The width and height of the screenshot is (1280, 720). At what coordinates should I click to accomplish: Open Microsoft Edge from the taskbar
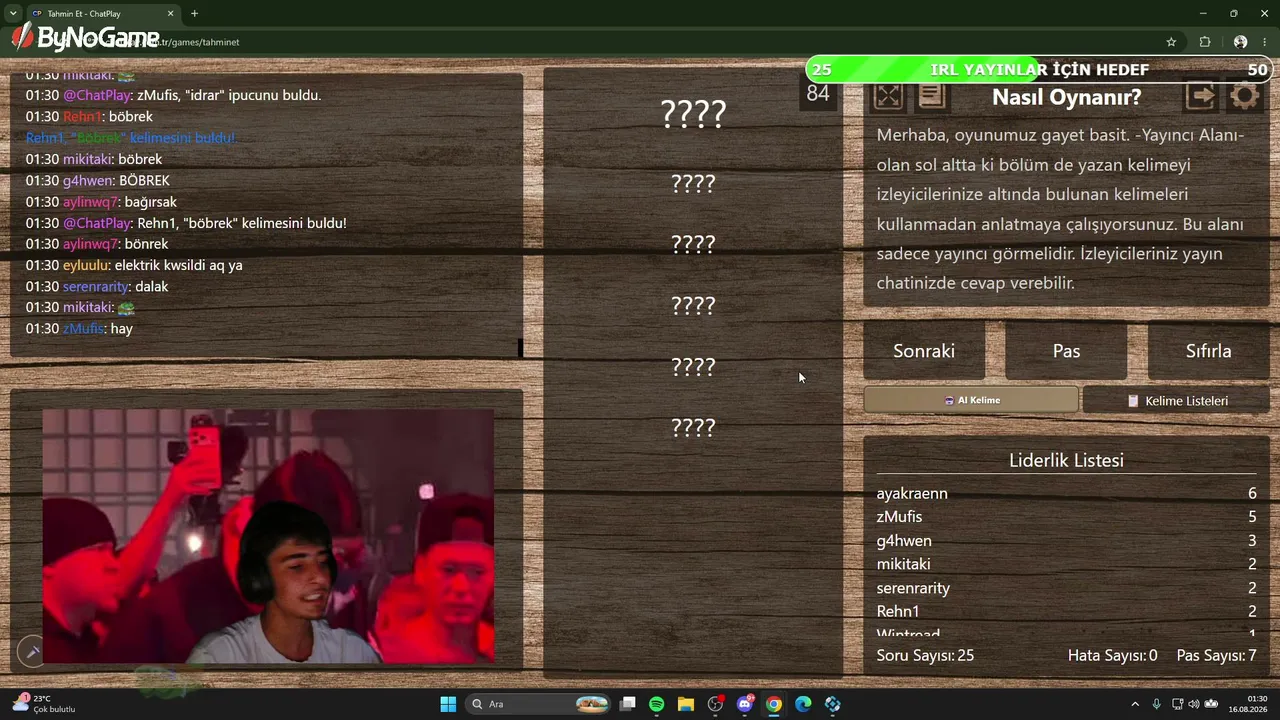[x=803, y=704]
